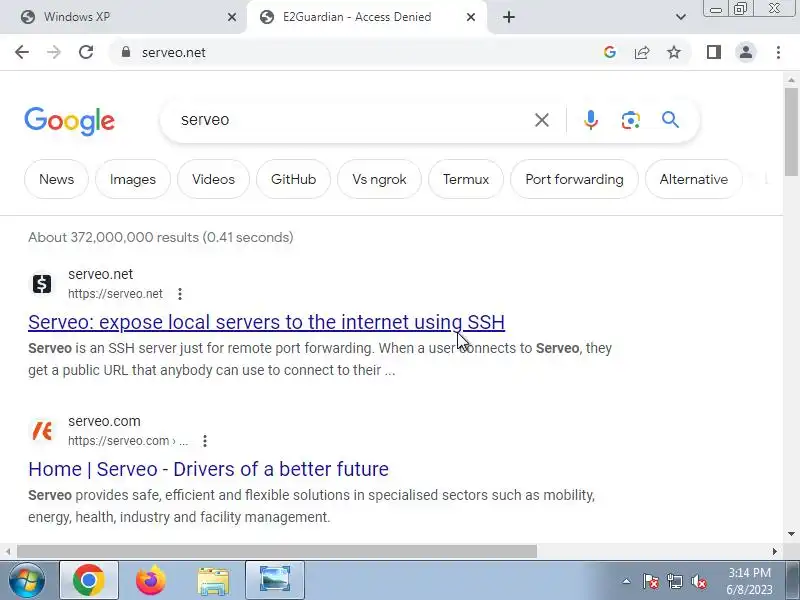Viewport: 800px width, 600px height.
Task: Filter results by Images
Action: [x=133, y=179]
